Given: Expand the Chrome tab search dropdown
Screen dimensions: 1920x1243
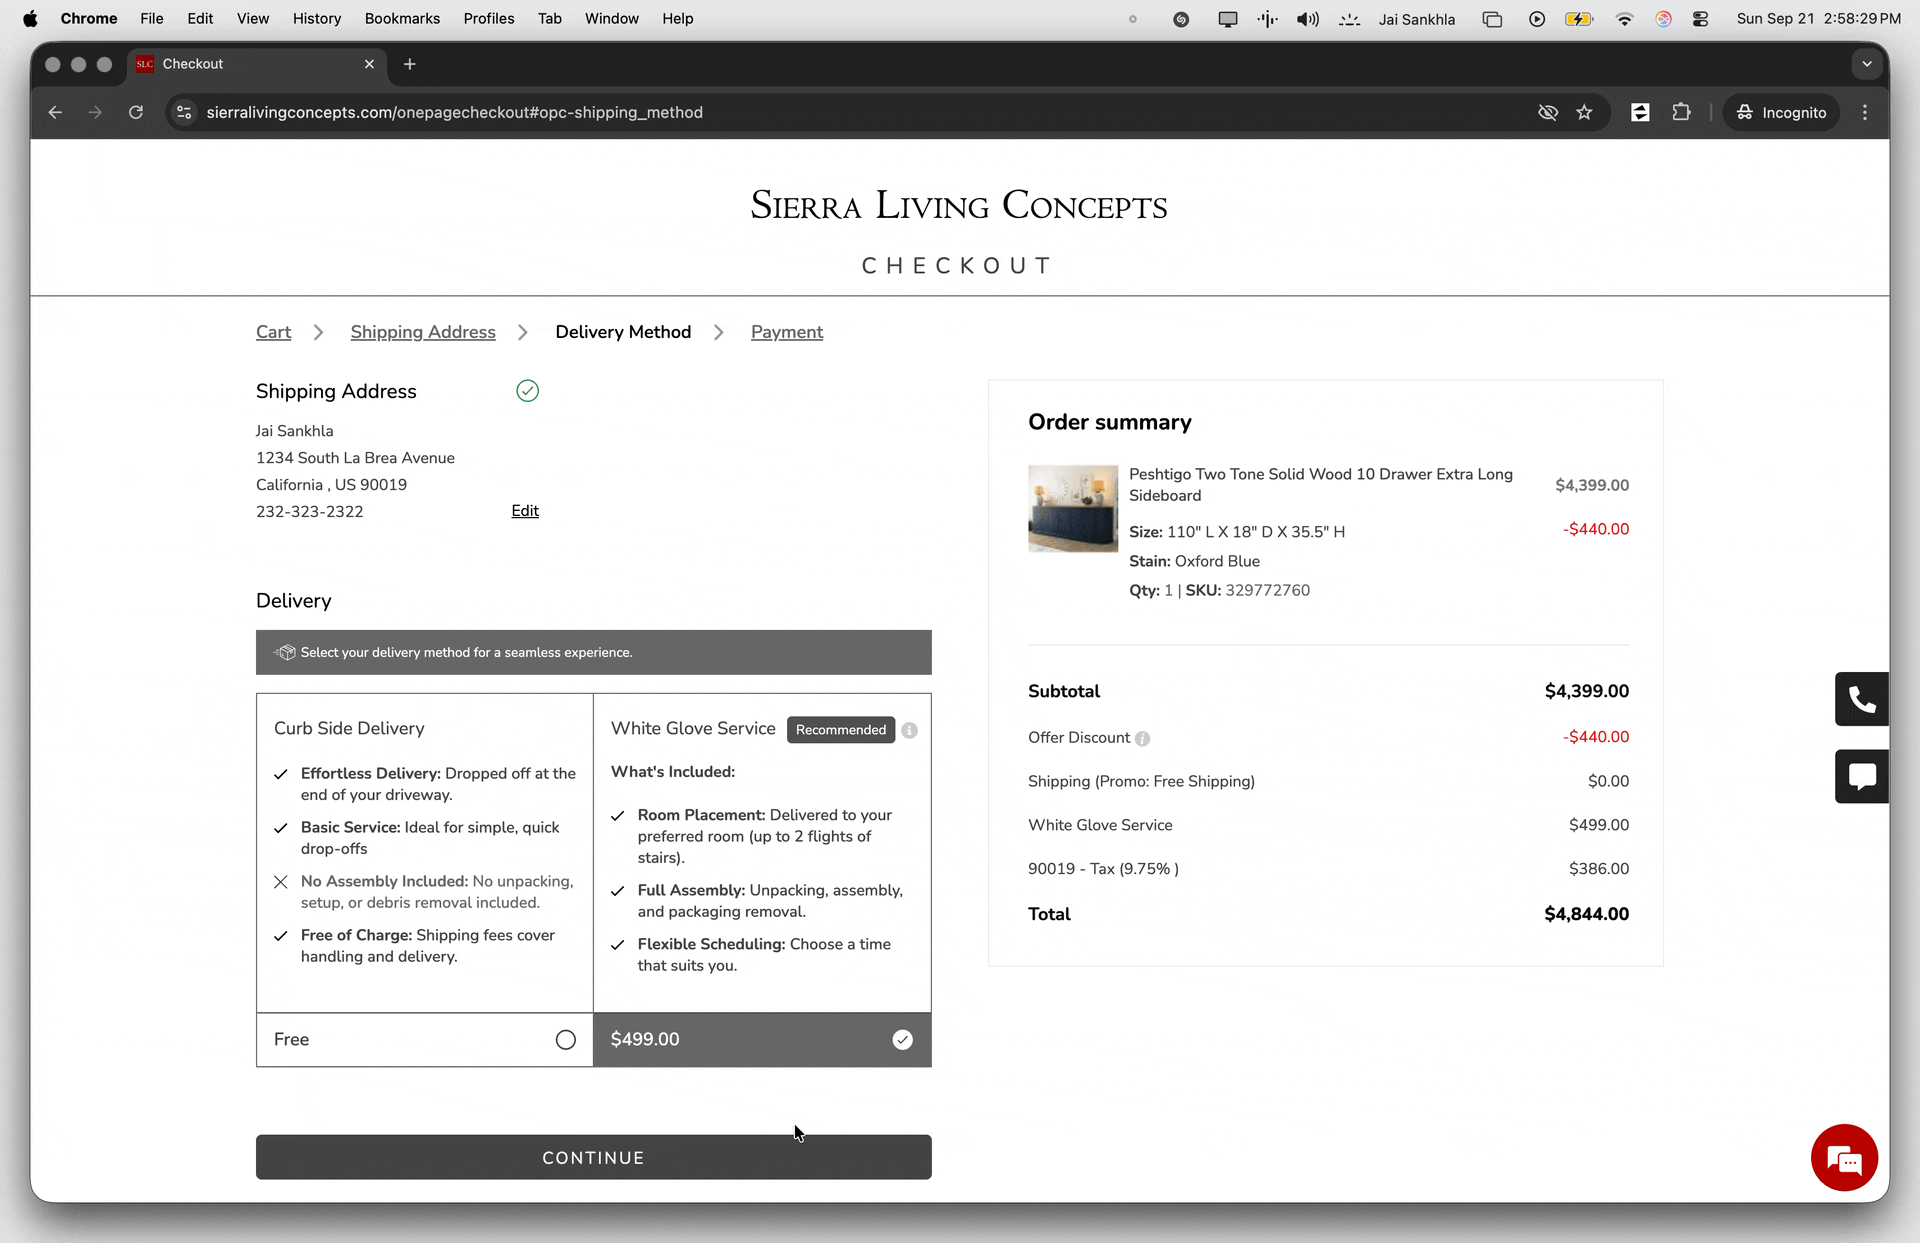Looking at the screenshot, I should [1866, 64].
